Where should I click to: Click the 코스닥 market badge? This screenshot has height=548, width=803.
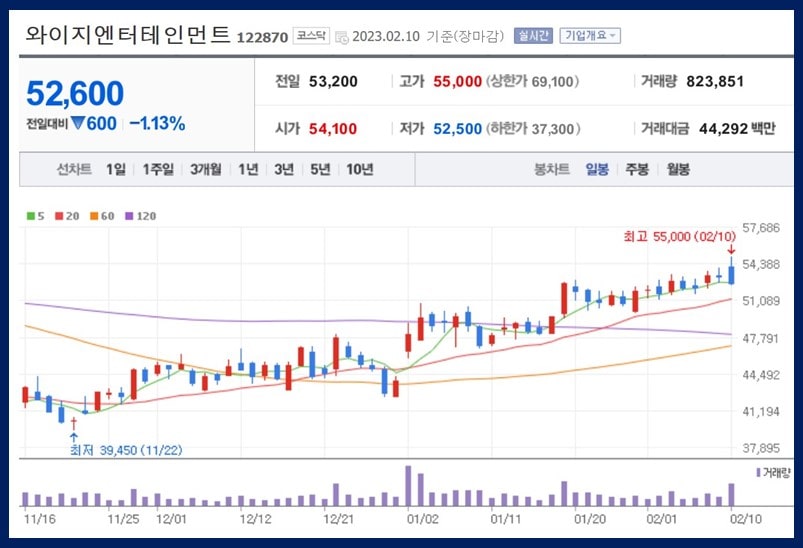tap(311, 36)
